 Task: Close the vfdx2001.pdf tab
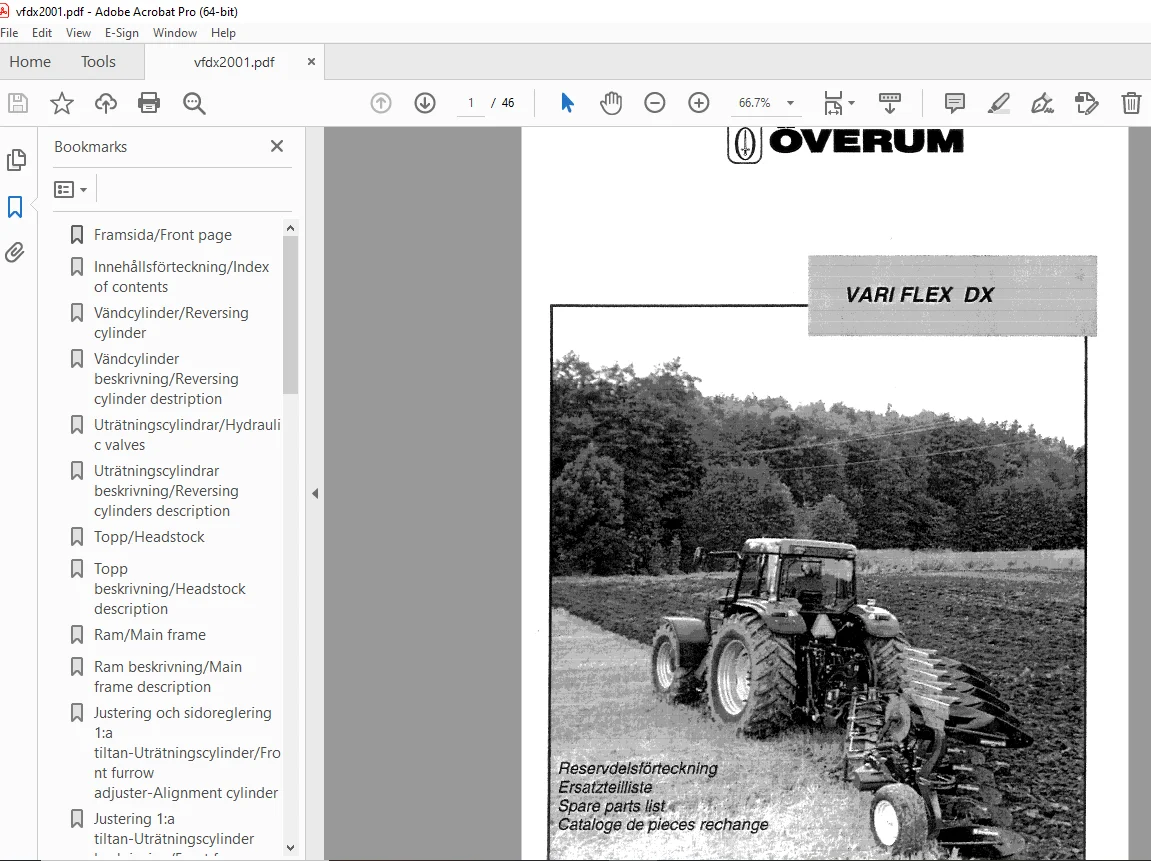pos(311,62)
